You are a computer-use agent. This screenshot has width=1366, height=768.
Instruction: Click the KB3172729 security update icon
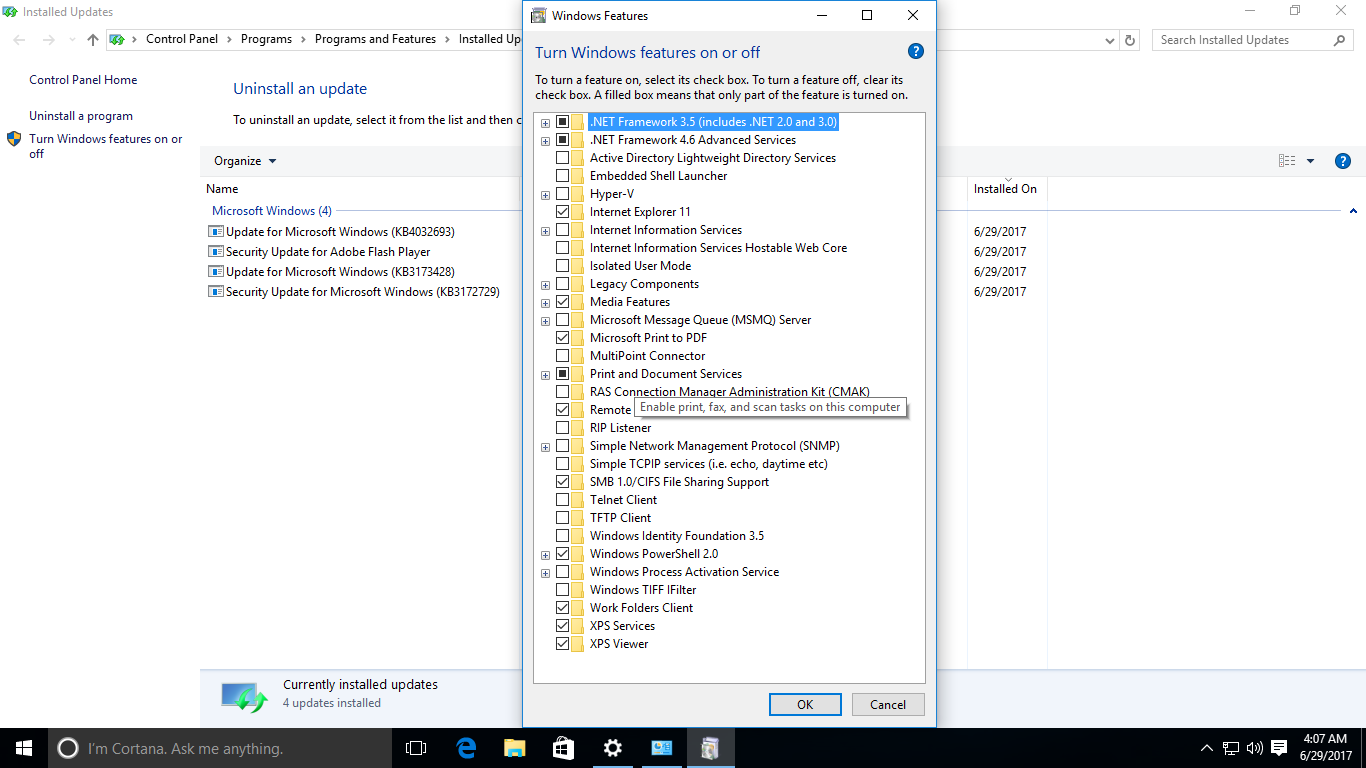pyautogui.click(x=215, y=291)
